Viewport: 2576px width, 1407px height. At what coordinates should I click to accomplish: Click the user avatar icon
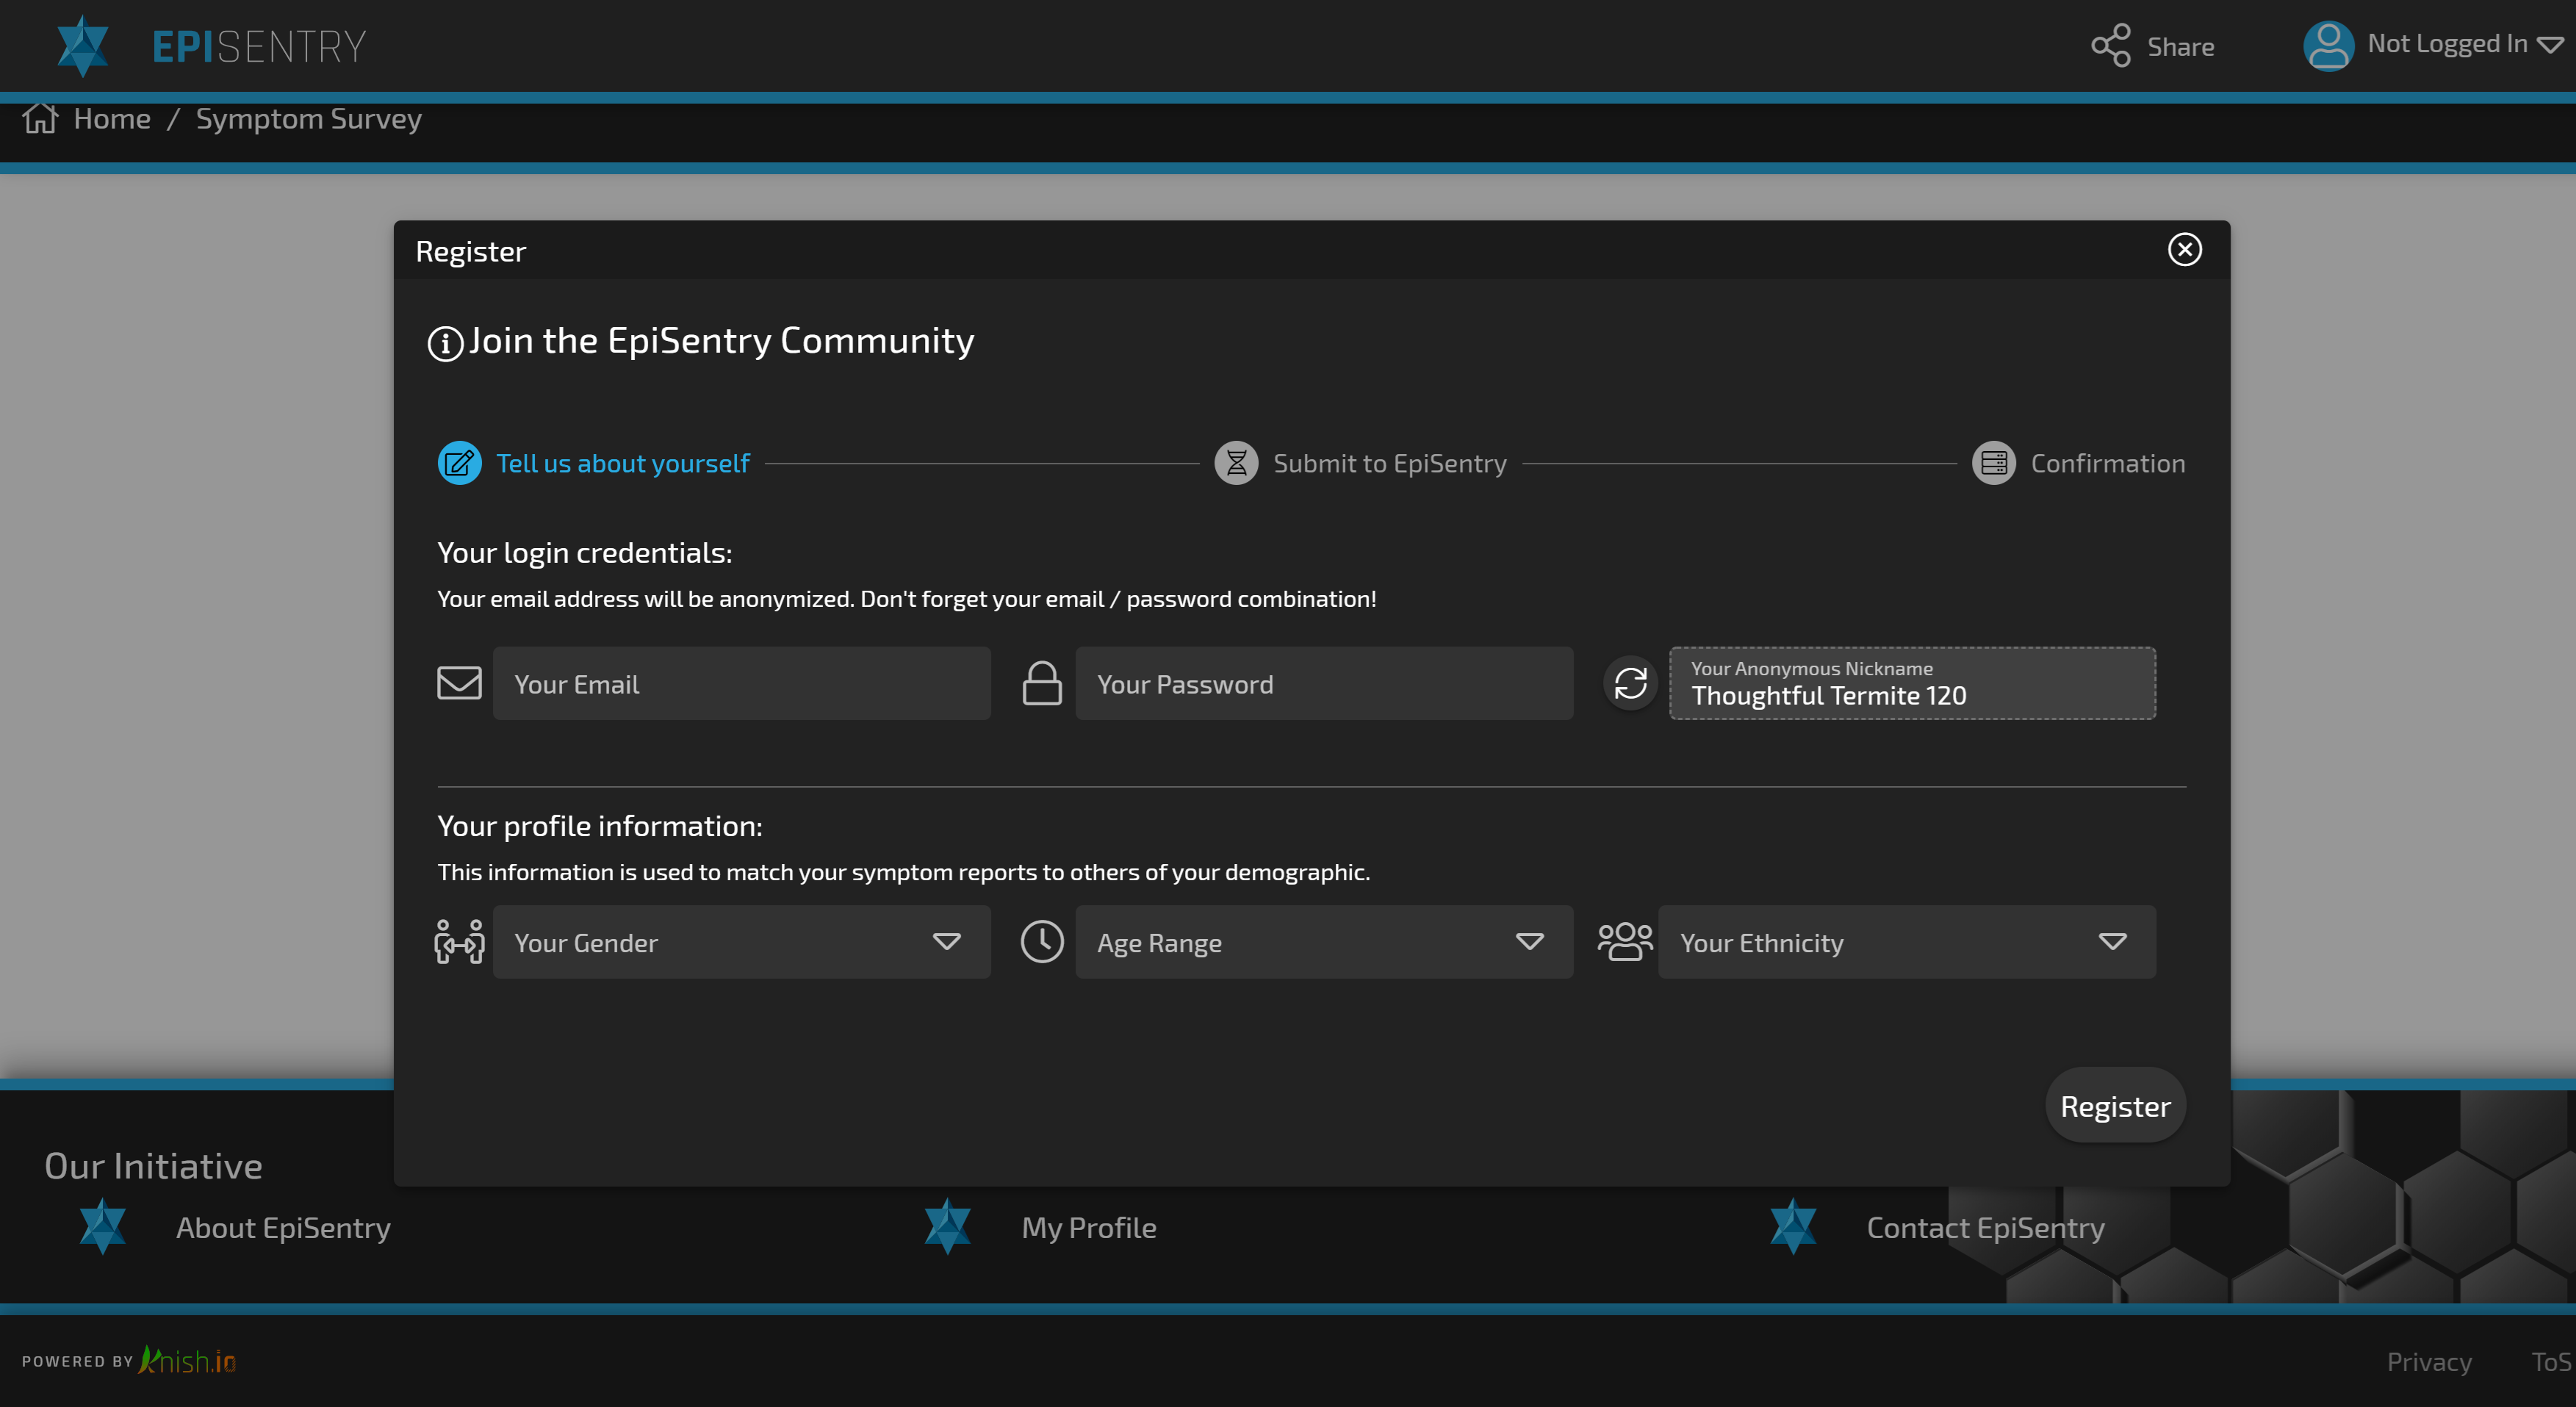(x=2328, y=46)
